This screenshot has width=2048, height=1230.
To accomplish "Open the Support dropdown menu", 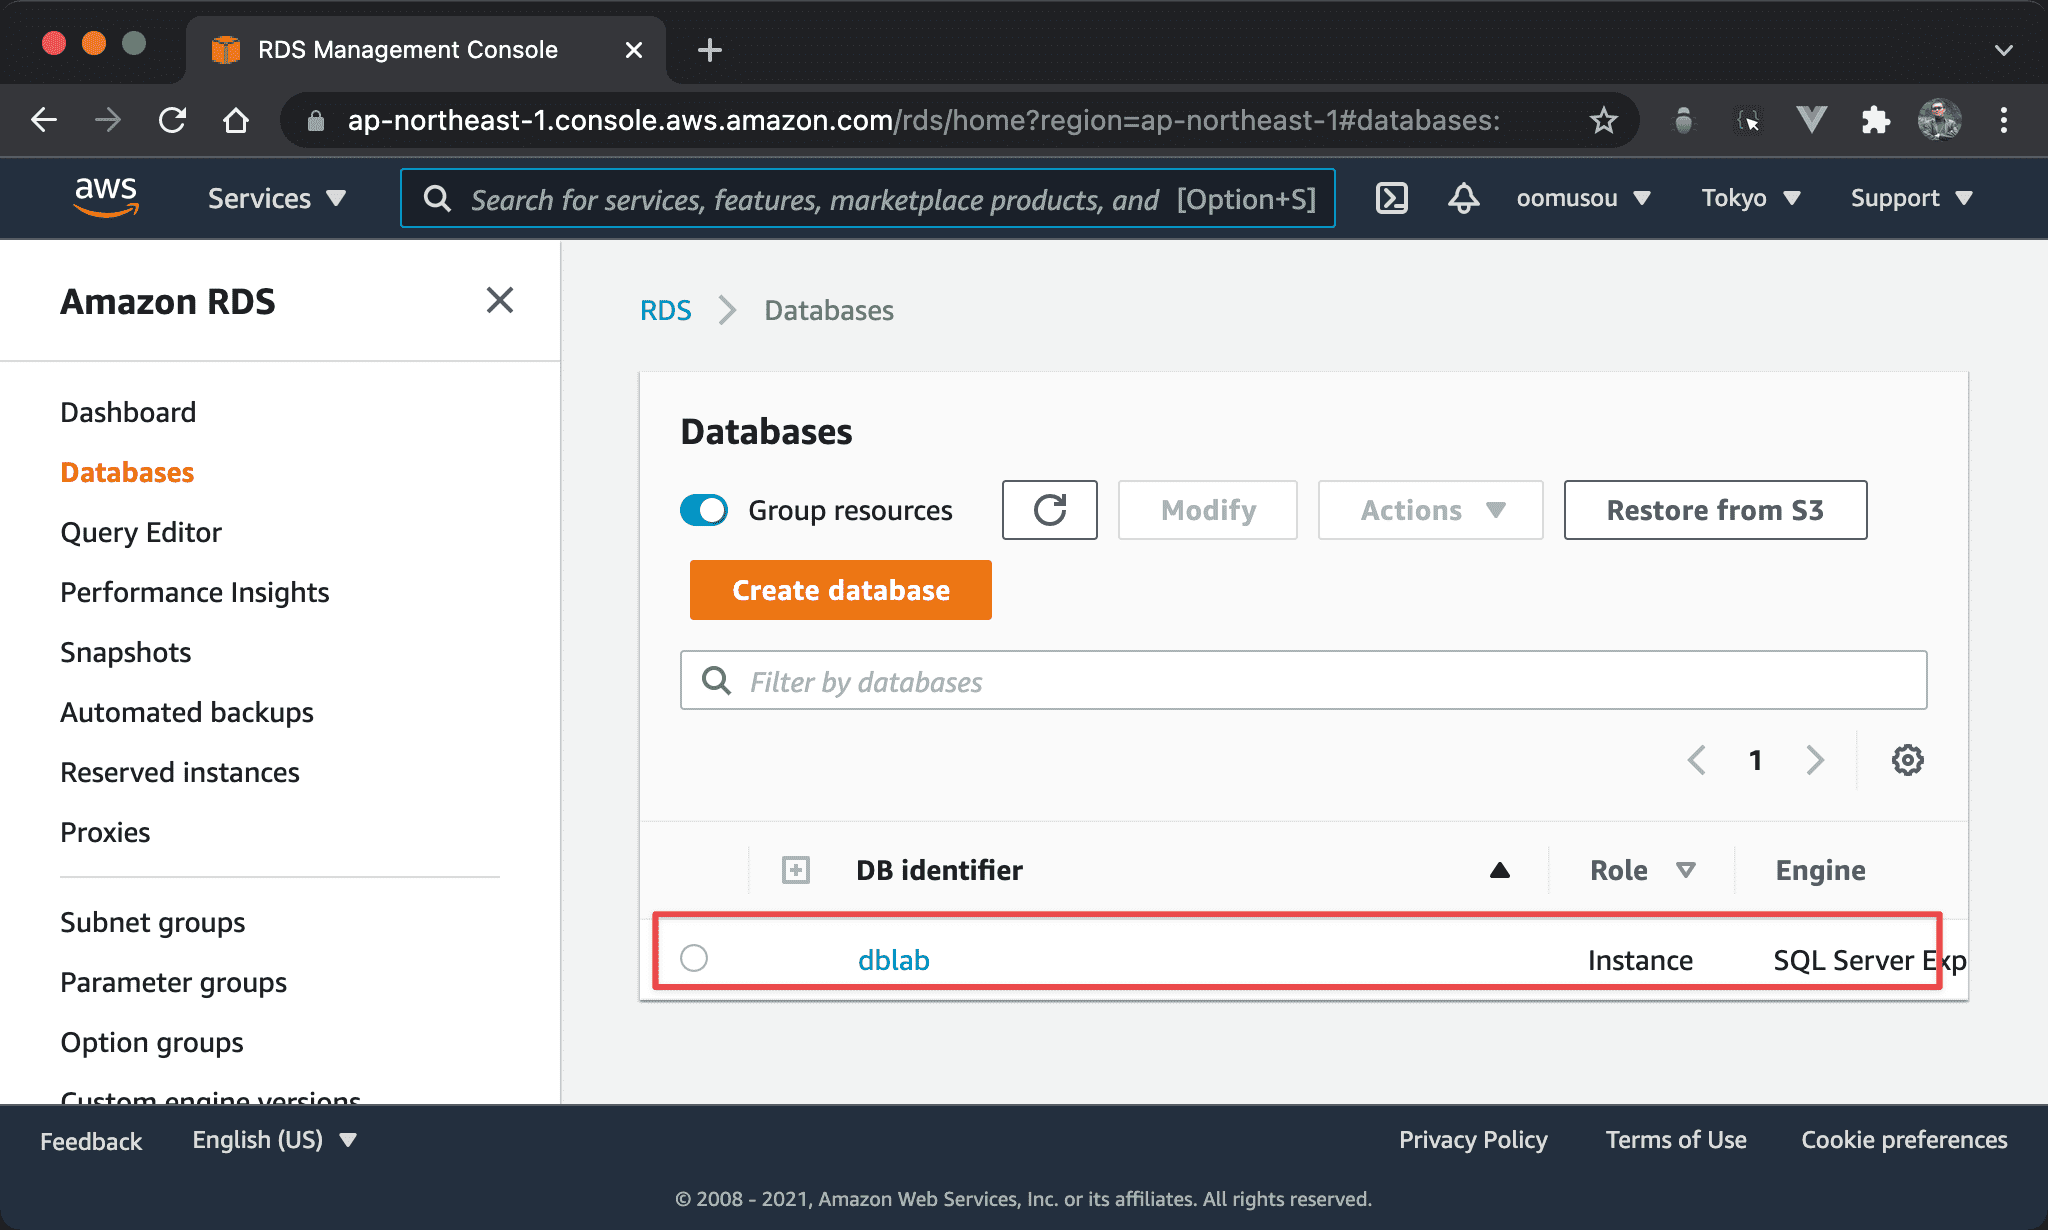I will click(1912, 198).
